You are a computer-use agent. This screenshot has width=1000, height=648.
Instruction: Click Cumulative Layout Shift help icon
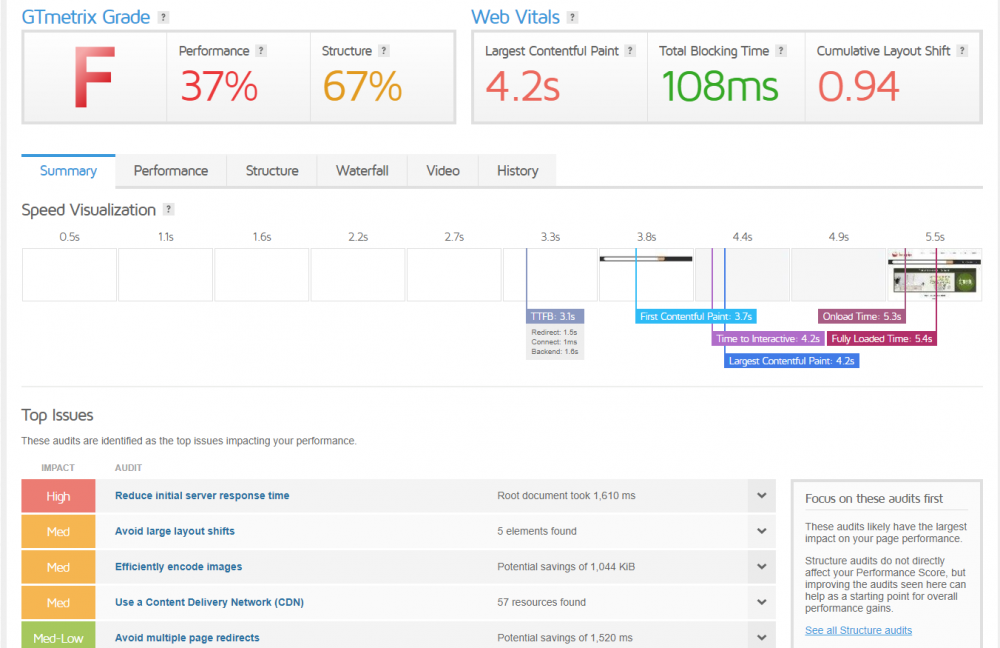[x=962, y=50]
